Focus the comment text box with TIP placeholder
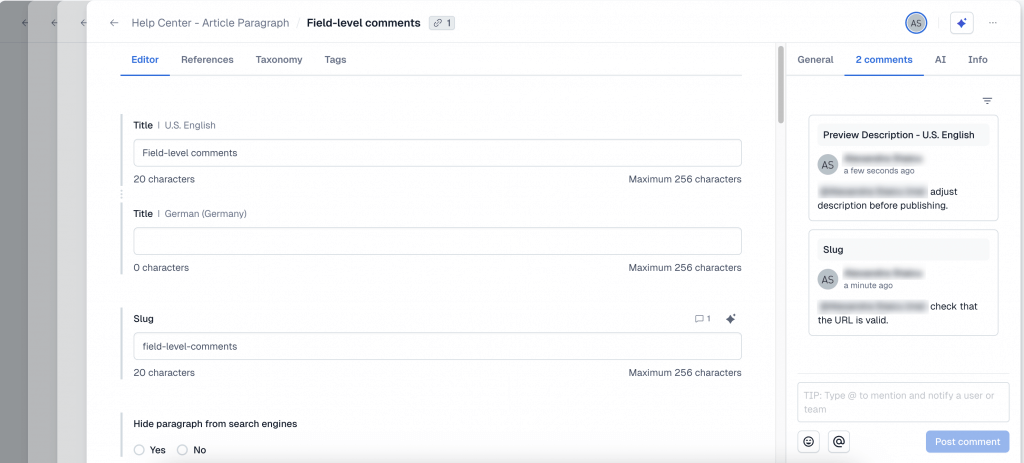This screenshot has width=1024, height=463. pyautogui.click(x=903, y=402)
